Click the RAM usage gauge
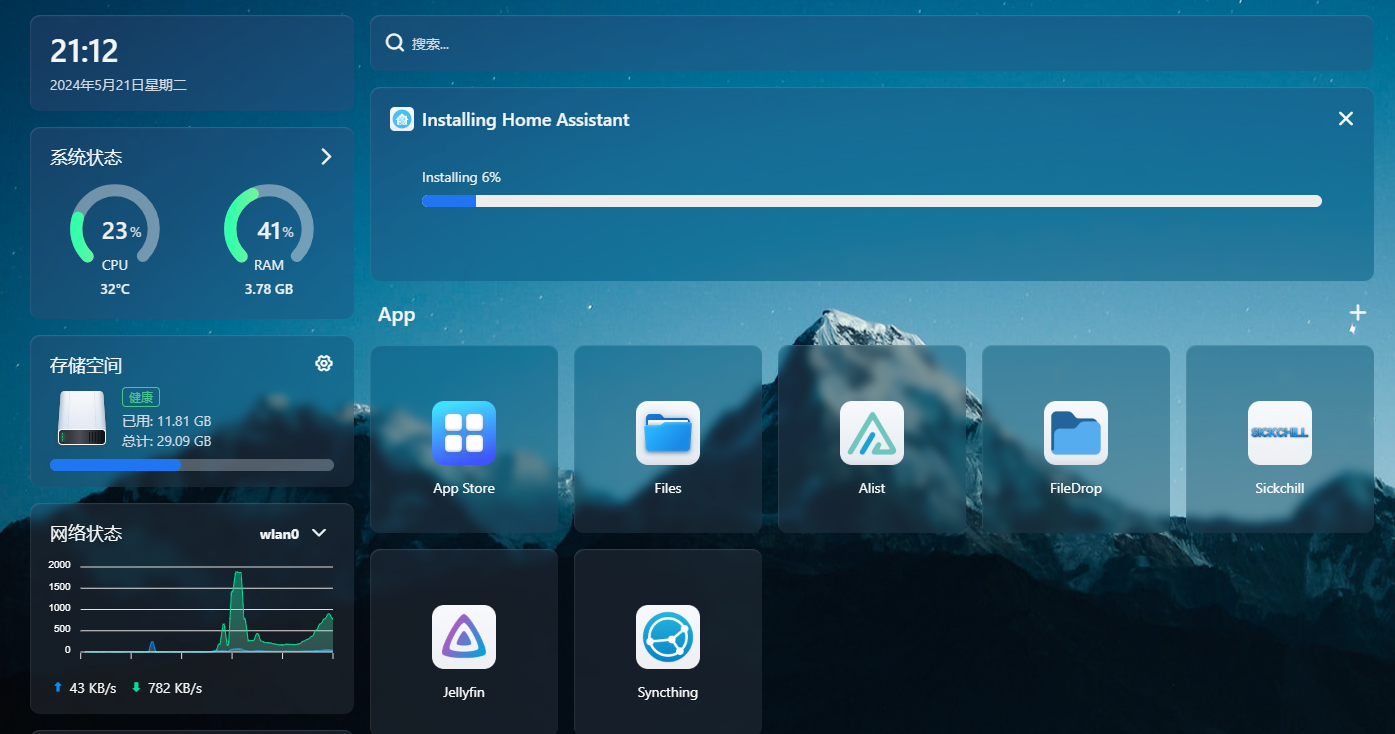 269,225
